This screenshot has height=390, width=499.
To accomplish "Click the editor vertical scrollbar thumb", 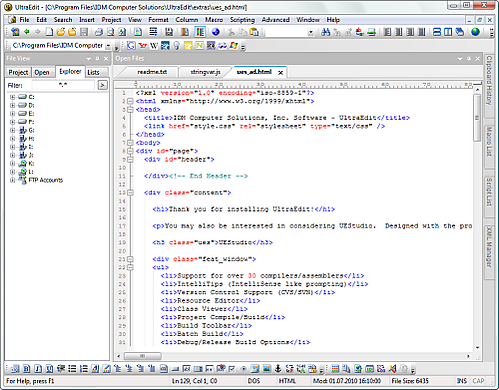I will [x=477, y=117].
